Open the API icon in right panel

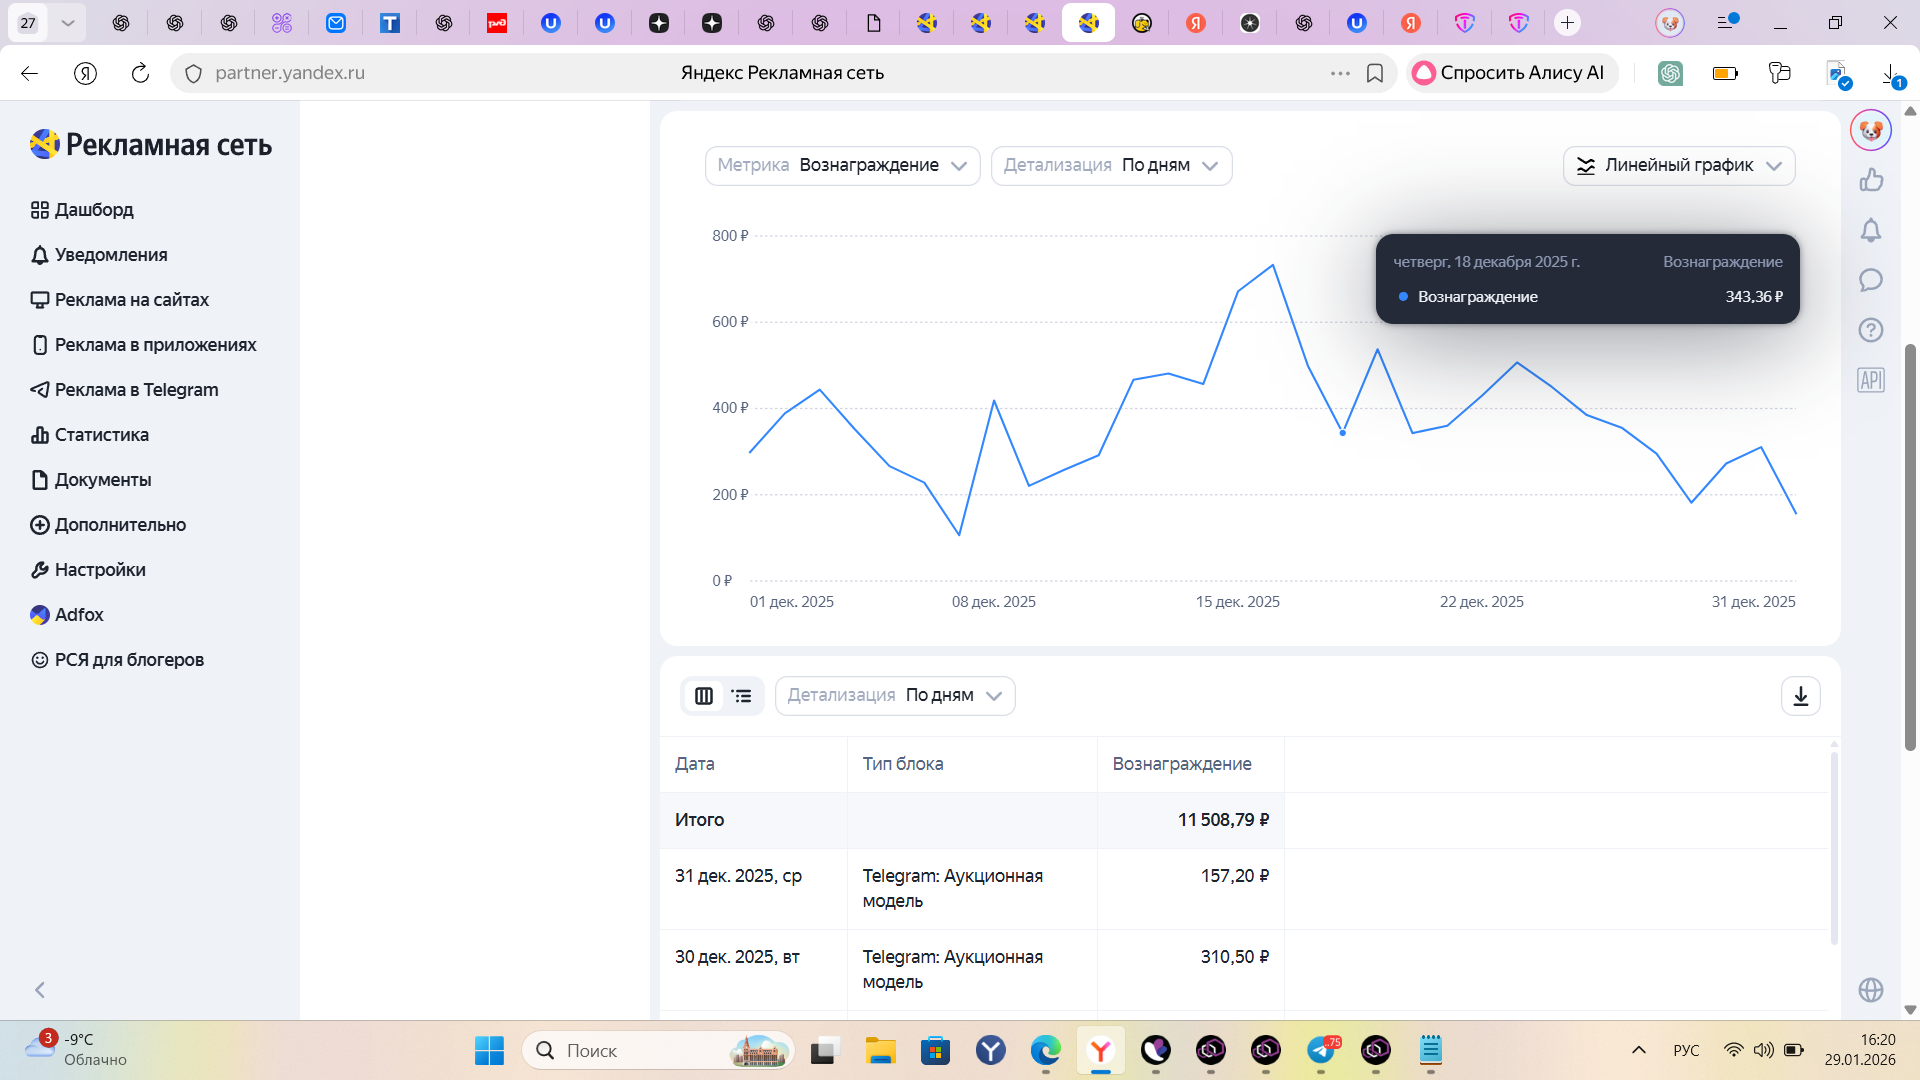[1870, 380]
